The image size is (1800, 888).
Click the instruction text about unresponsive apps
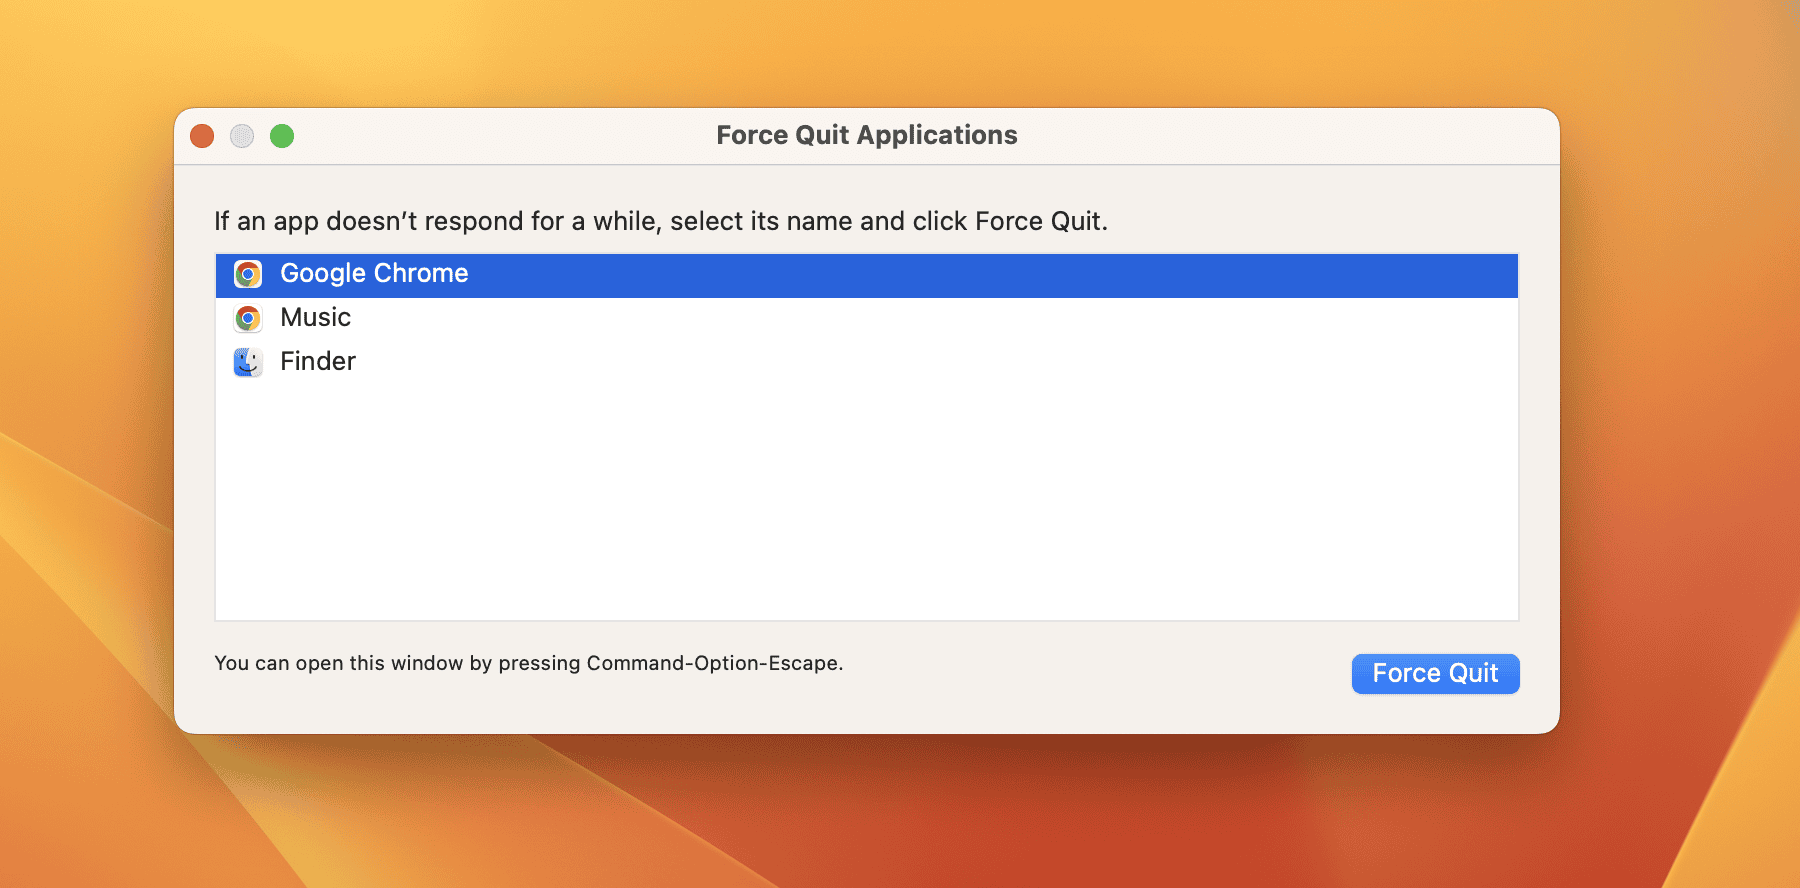pos(660,221)
